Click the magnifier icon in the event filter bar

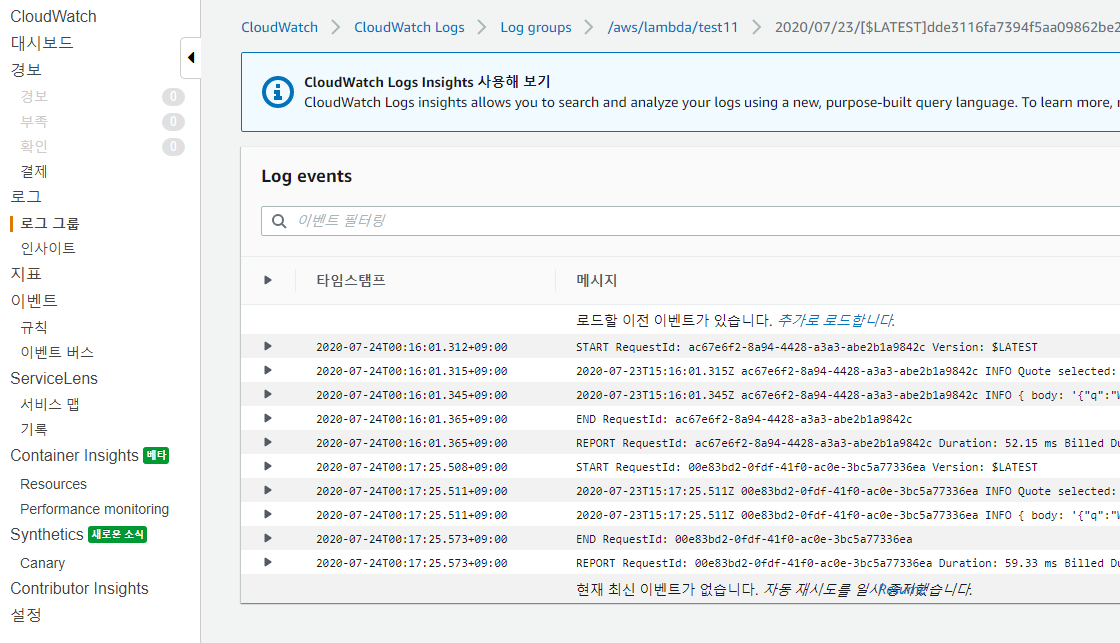[279, 220]
